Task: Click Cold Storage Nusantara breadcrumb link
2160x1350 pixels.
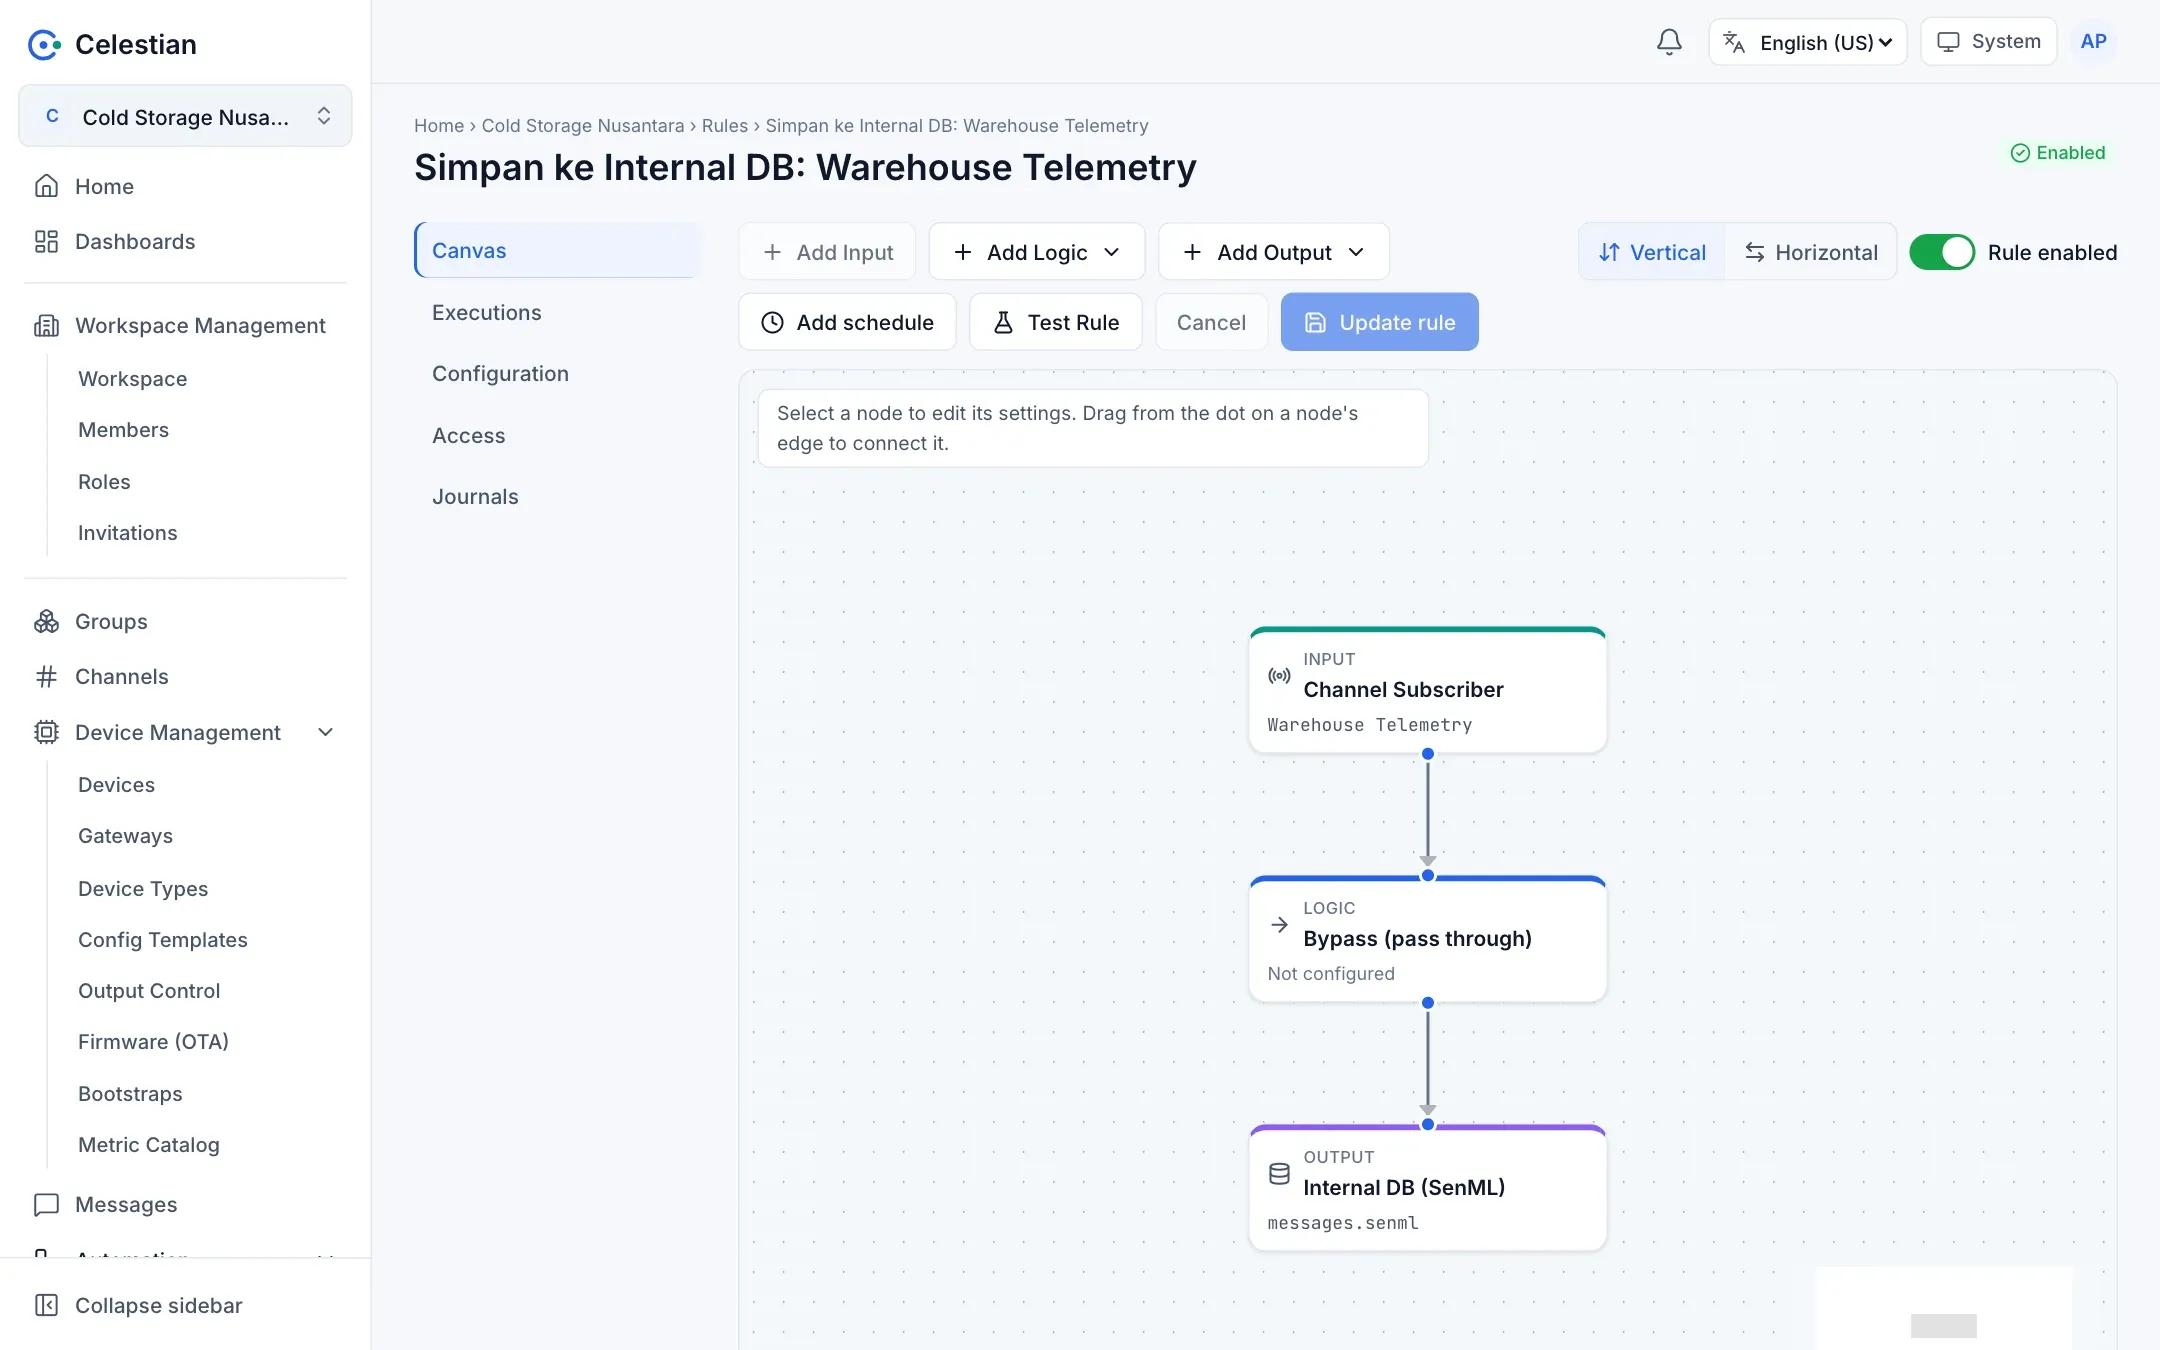Action: 583,126
